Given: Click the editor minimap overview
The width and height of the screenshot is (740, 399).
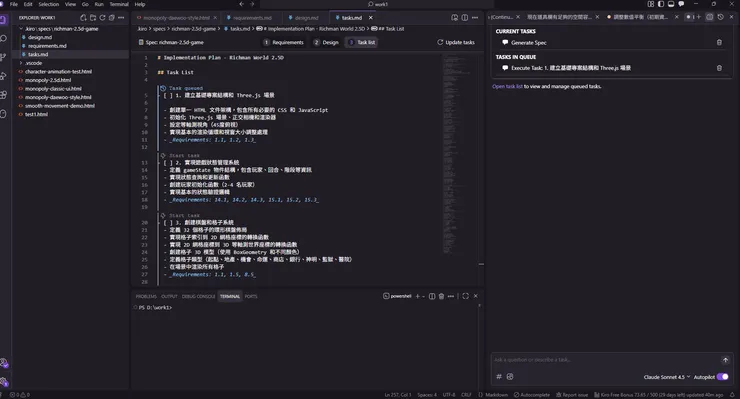Looking at the screenshot, I should (x=455, y=153).
